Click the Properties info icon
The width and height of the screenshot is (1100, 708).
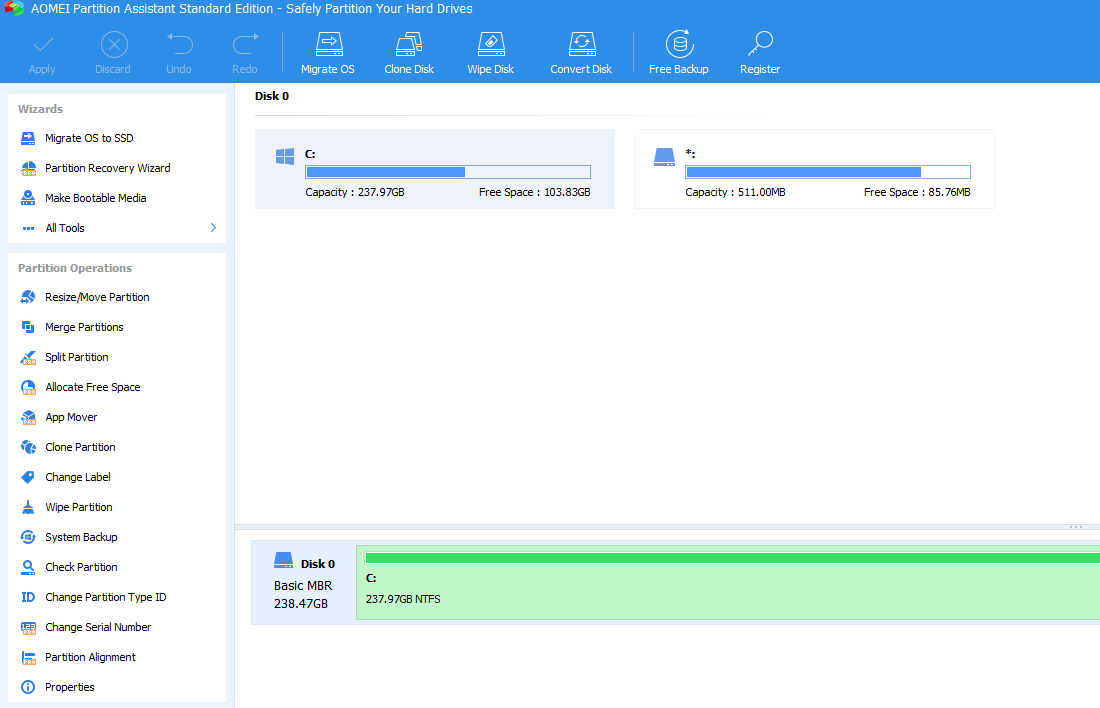[28, 688]
